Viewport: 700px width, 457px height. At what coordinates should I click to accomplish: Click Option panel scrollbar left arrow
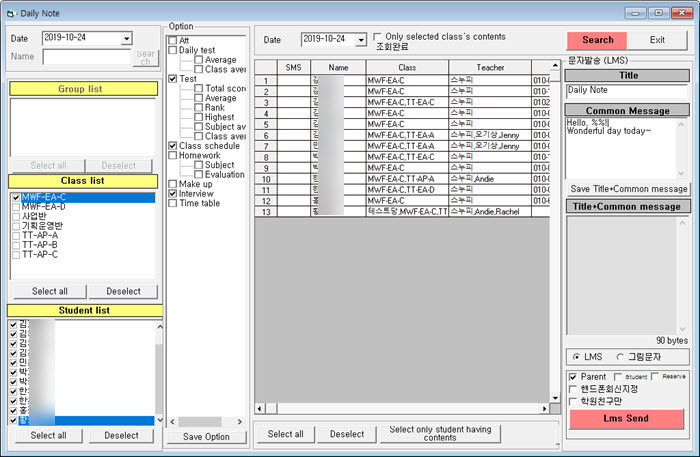173,422
